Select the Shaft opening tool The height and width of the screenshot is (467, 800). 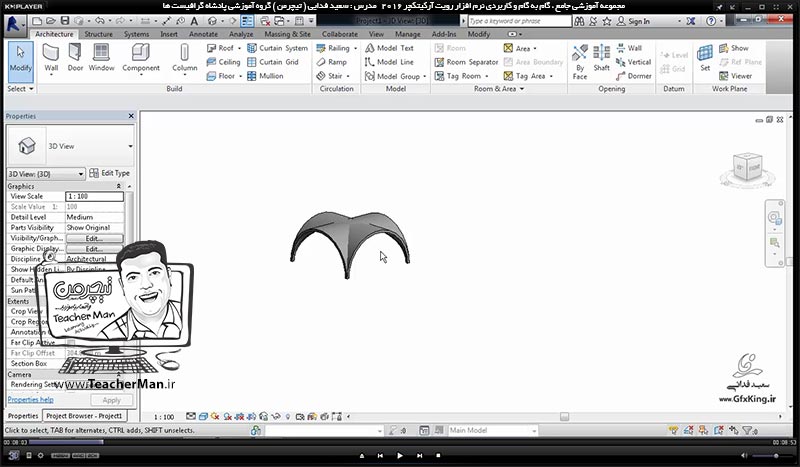(x=602, y=58)
